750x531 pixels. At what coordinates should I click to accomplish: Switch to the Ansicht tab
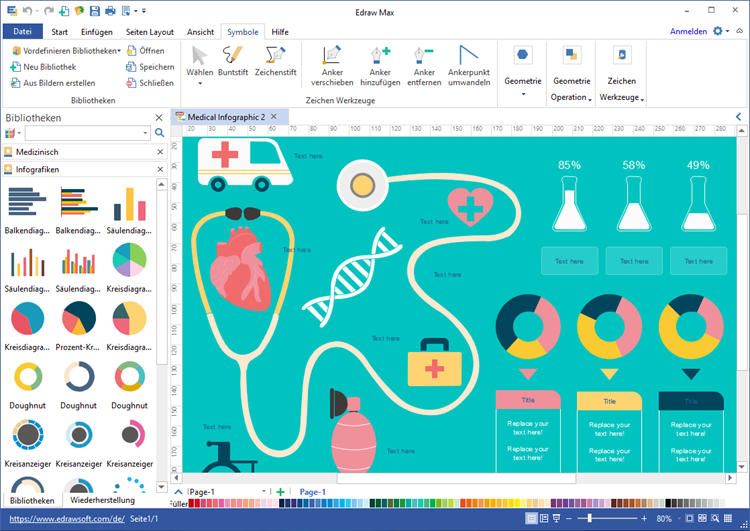(200, 32)
